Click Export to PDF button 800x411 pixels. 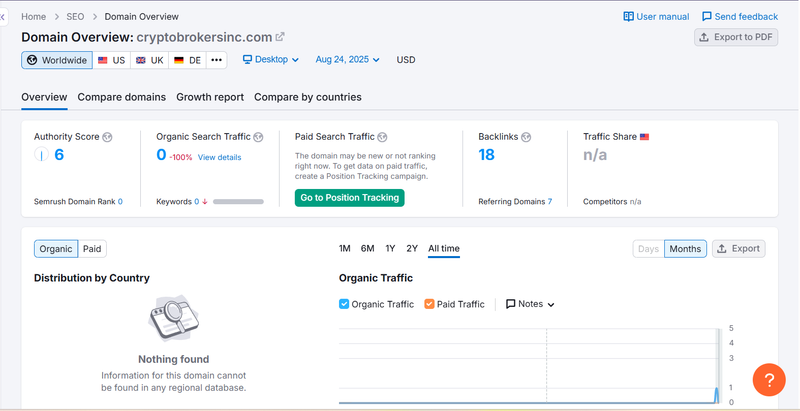pos(736,37)
